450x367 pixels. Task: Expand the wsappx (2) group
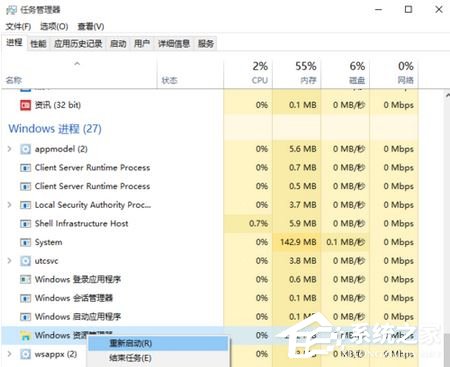pyautogui.click(x=10, y=354)
